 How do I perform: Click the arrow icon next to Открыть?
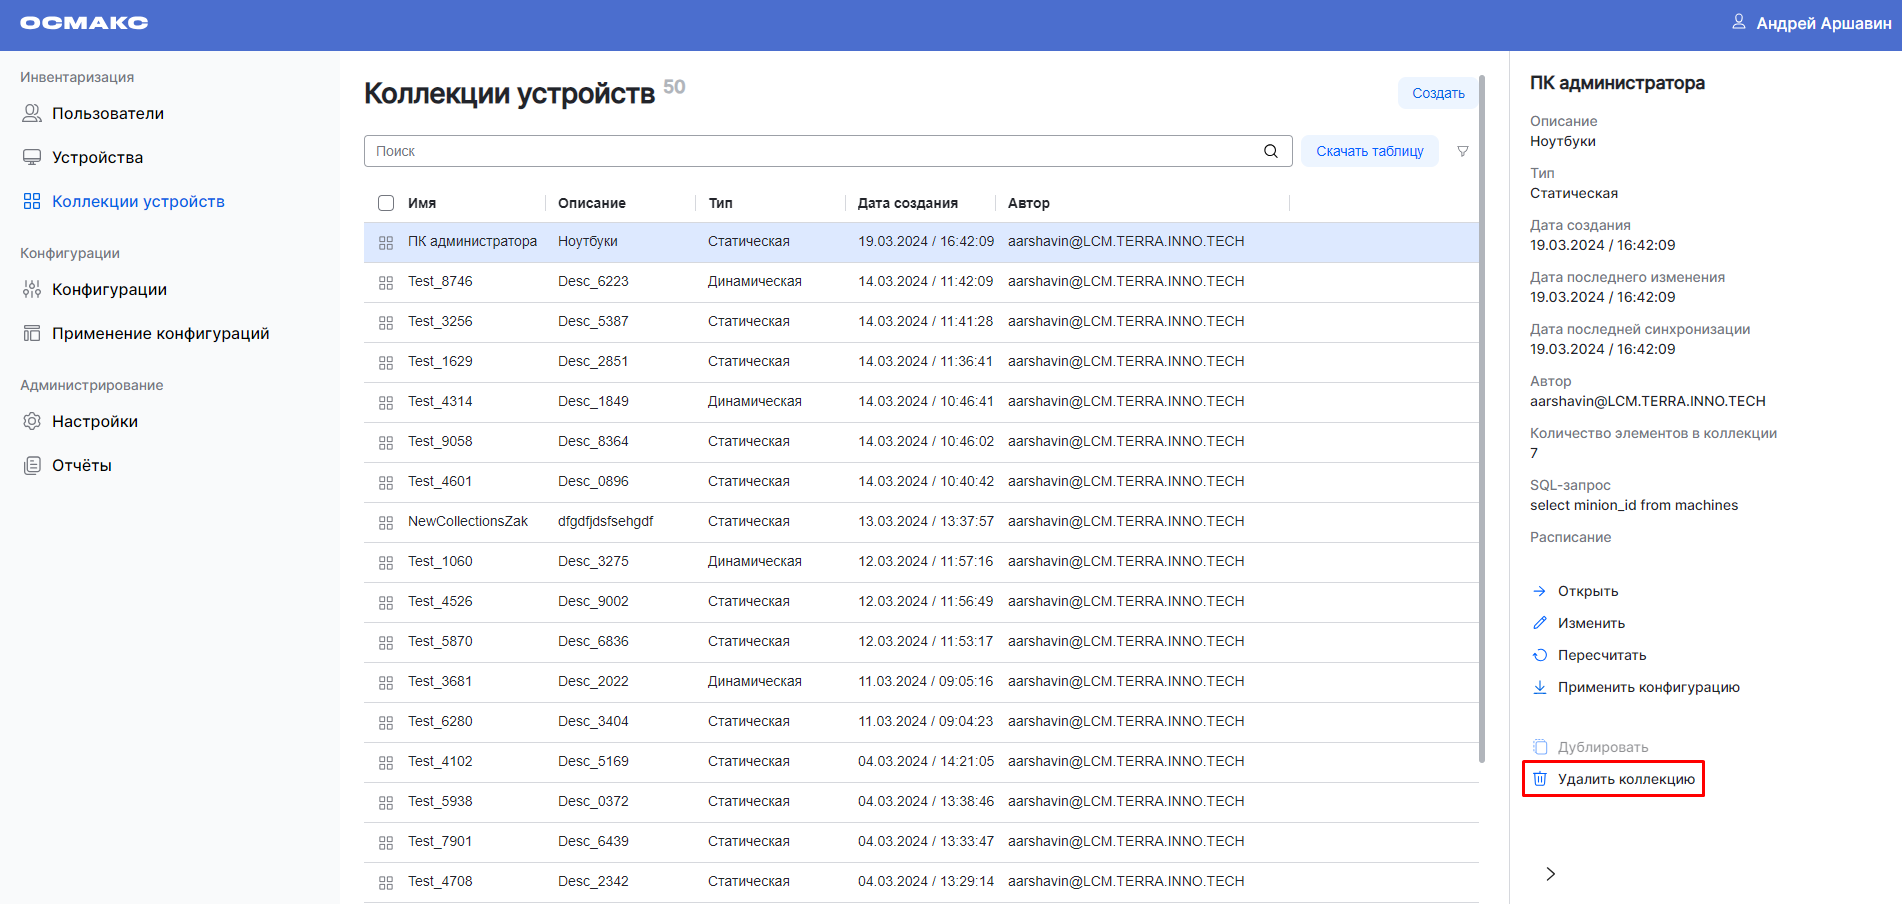[1540, 591]
